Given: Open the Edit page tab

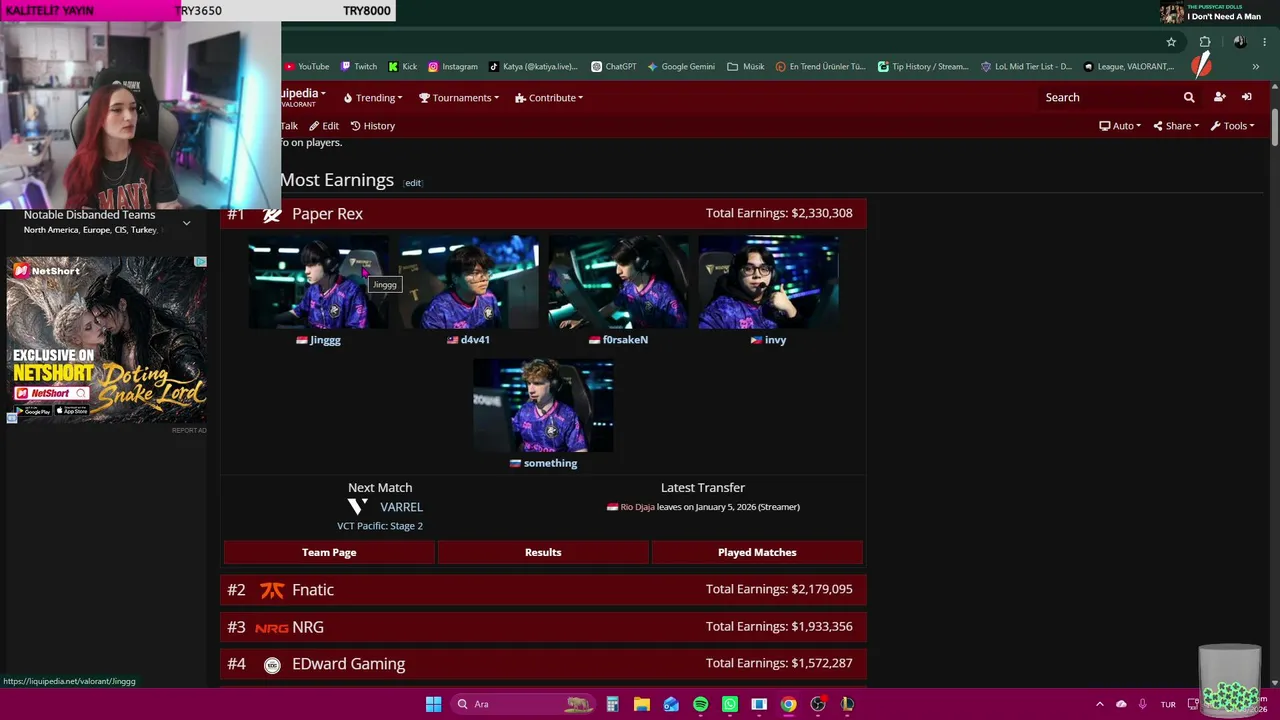Looking at the screenshot, I should pyautogui.click(x=324, y=126).
